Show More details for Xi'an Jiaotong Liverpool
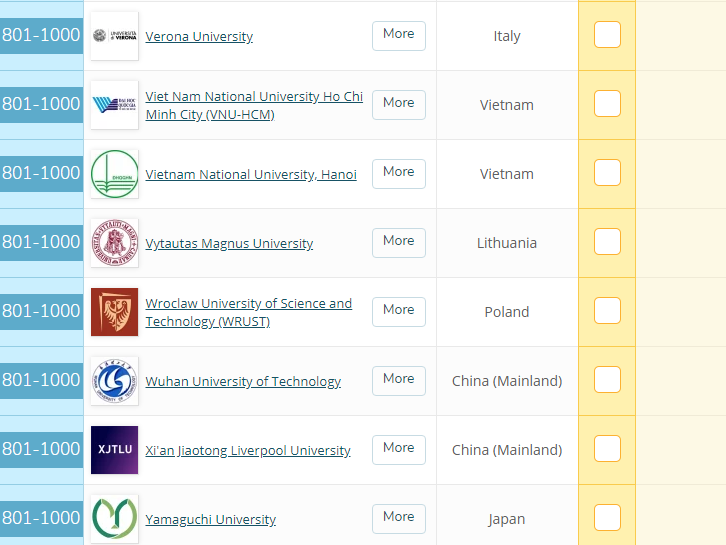The height and width of the screenshot is (545, 726). pos(398,449)
